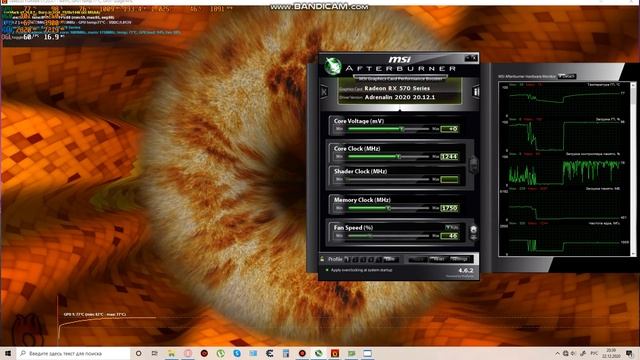
Task: Select profile slot 1
Action: point(347,260)
